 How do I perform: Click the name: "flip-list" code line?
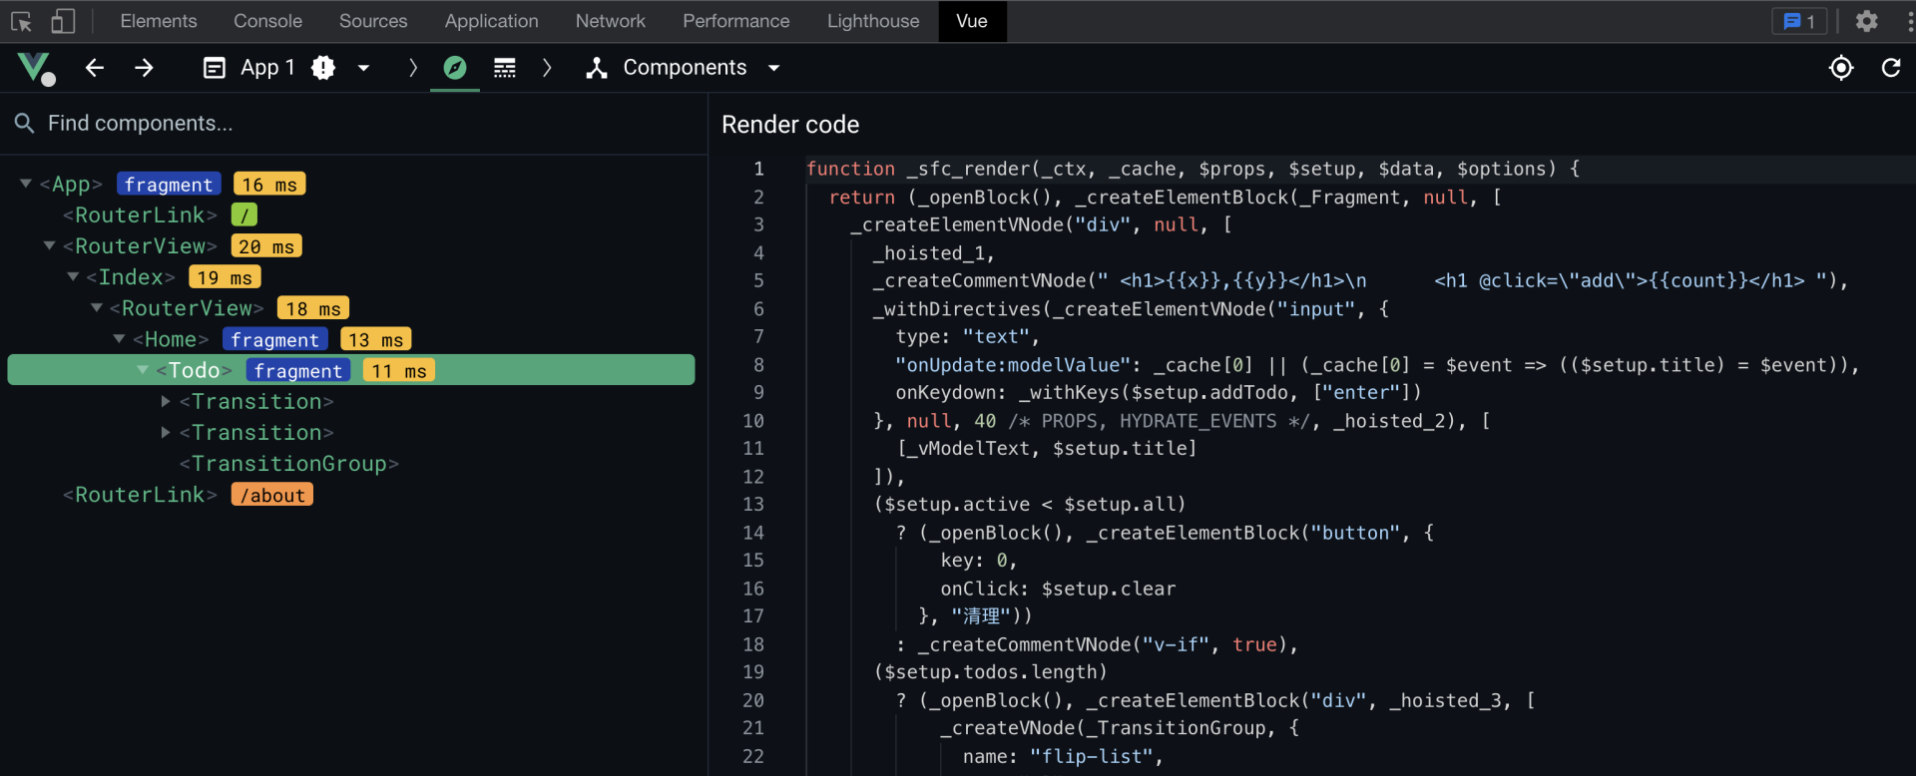(x=1063, y=756)
